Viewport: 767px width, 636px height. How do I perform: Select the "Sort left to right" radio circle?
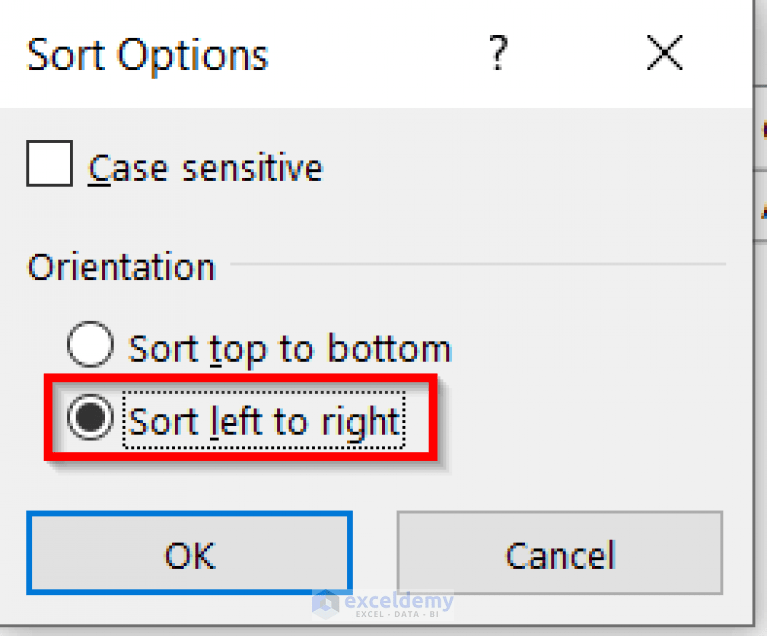coord(91,420)
